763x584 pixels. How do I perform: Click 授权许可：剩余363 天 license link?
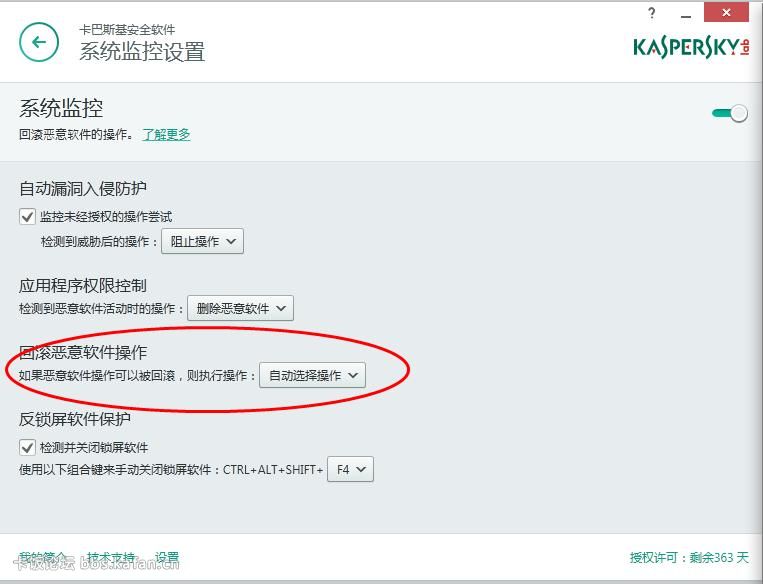point(689,558)
